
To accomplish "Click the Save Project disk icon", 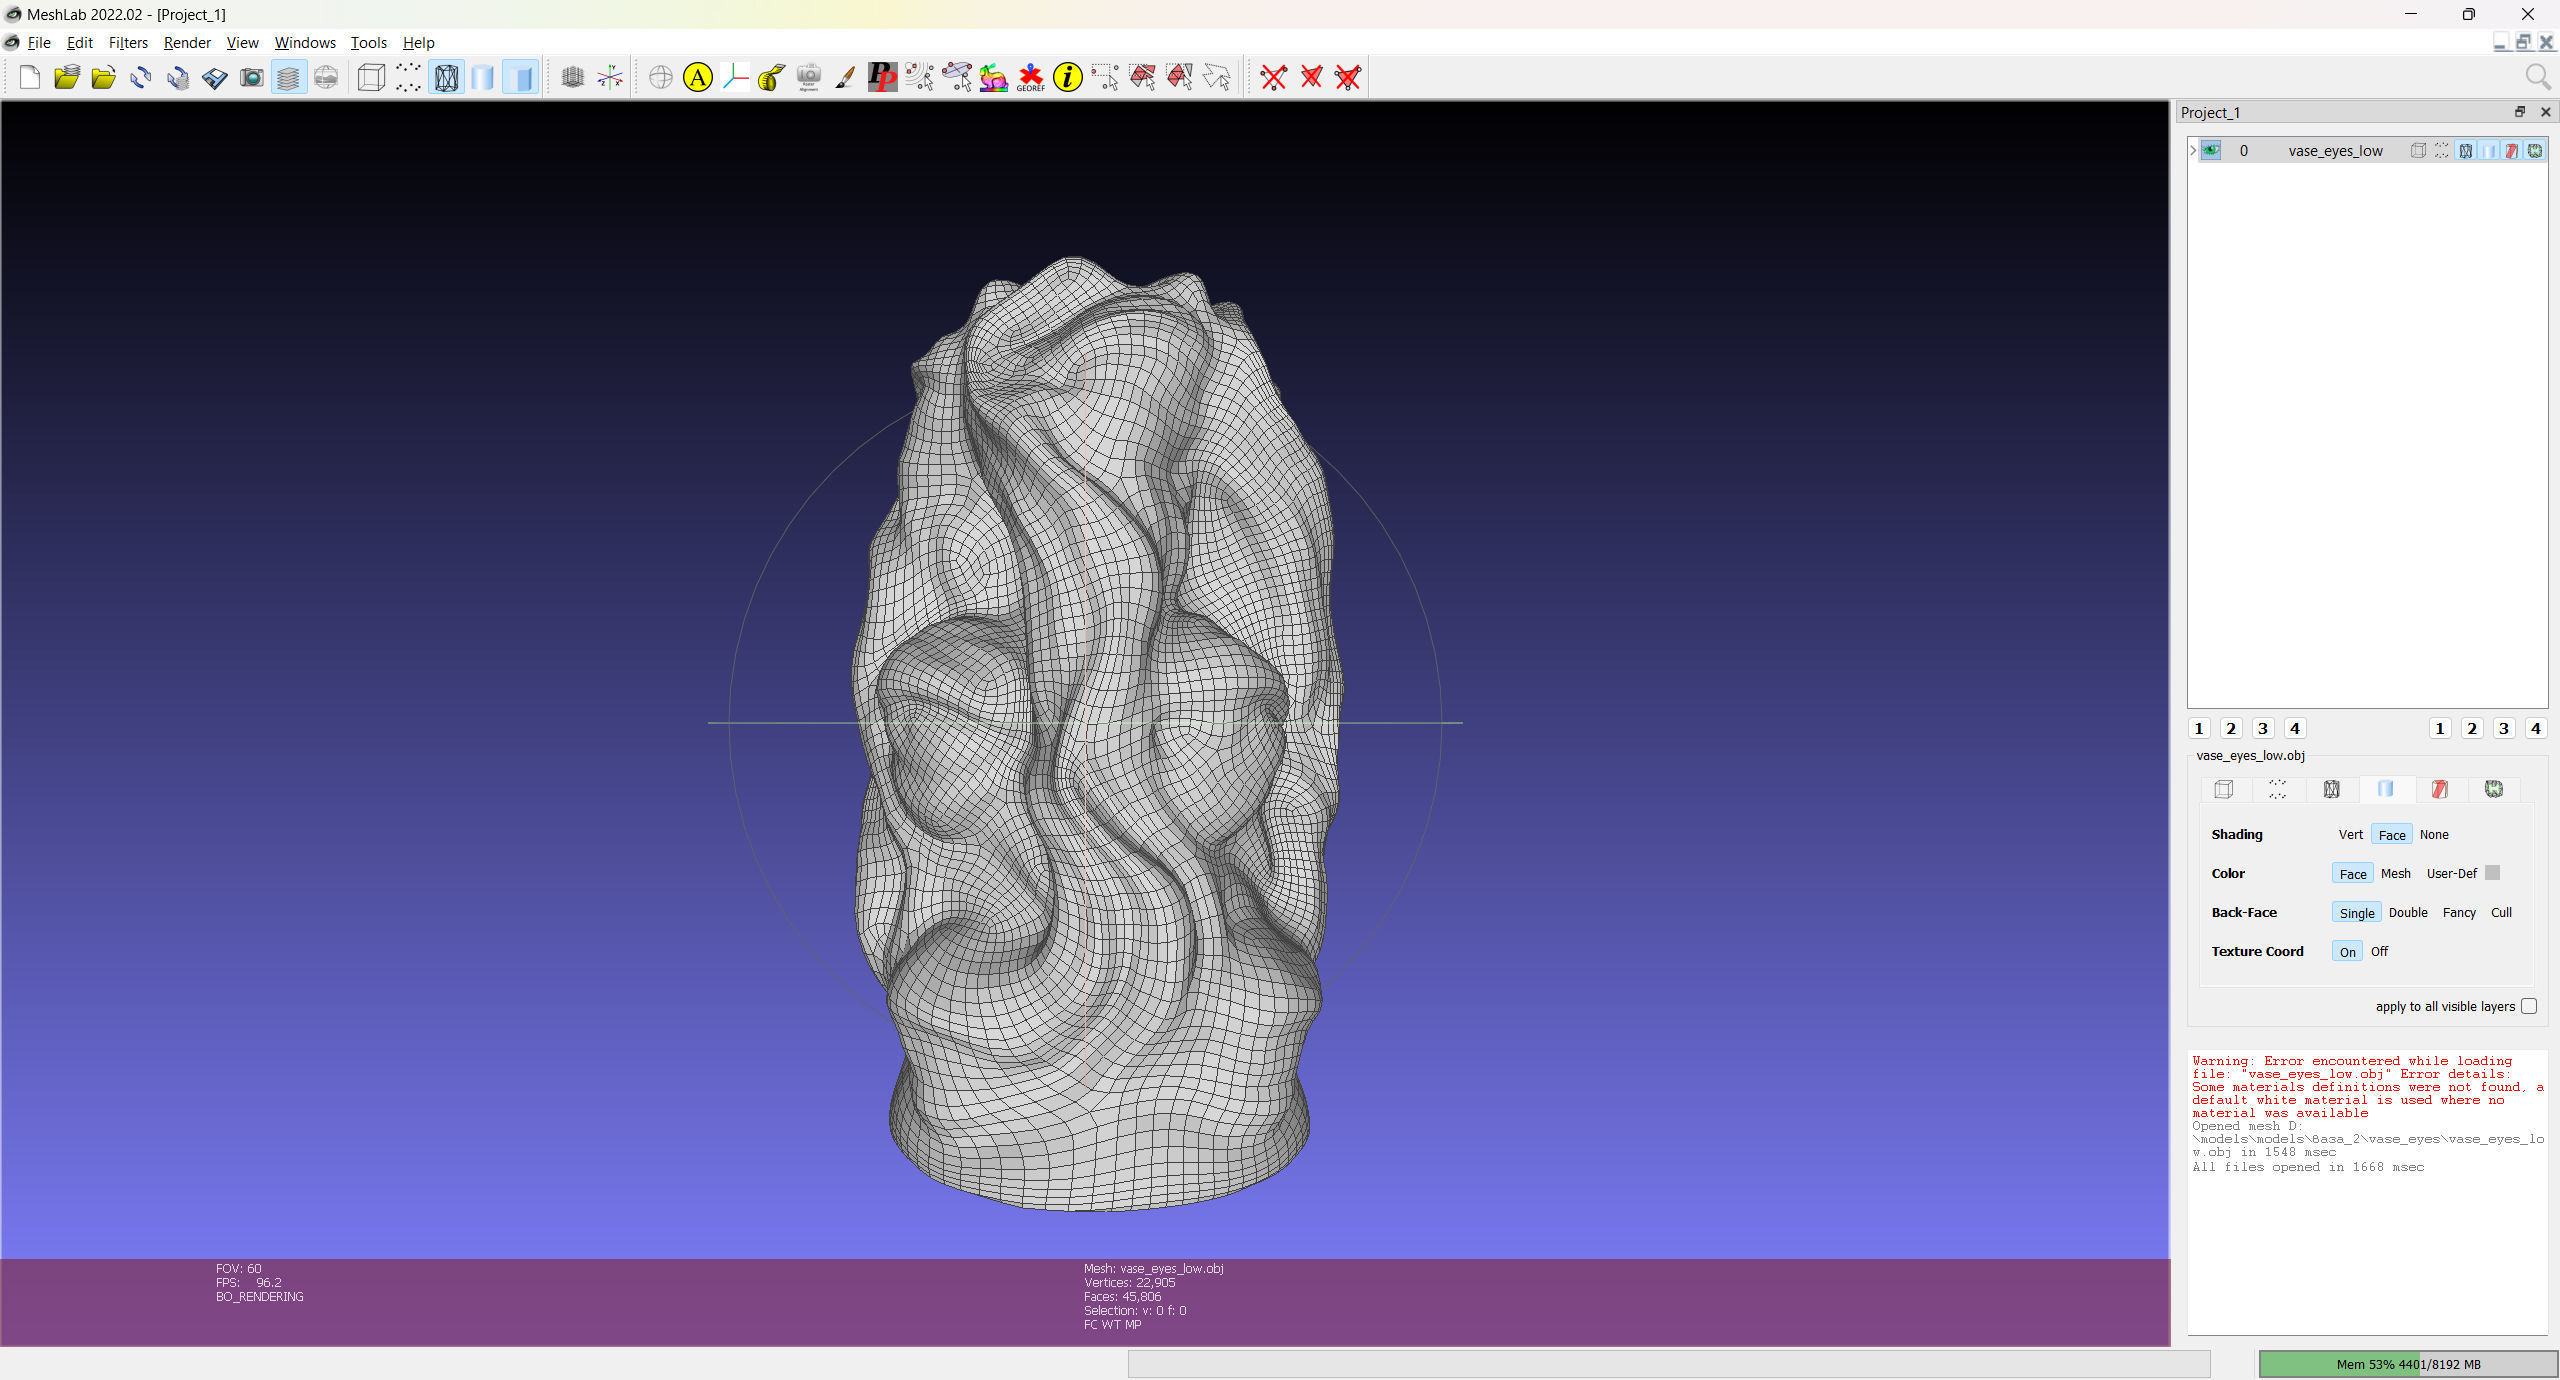I will (x=214, y=77).
